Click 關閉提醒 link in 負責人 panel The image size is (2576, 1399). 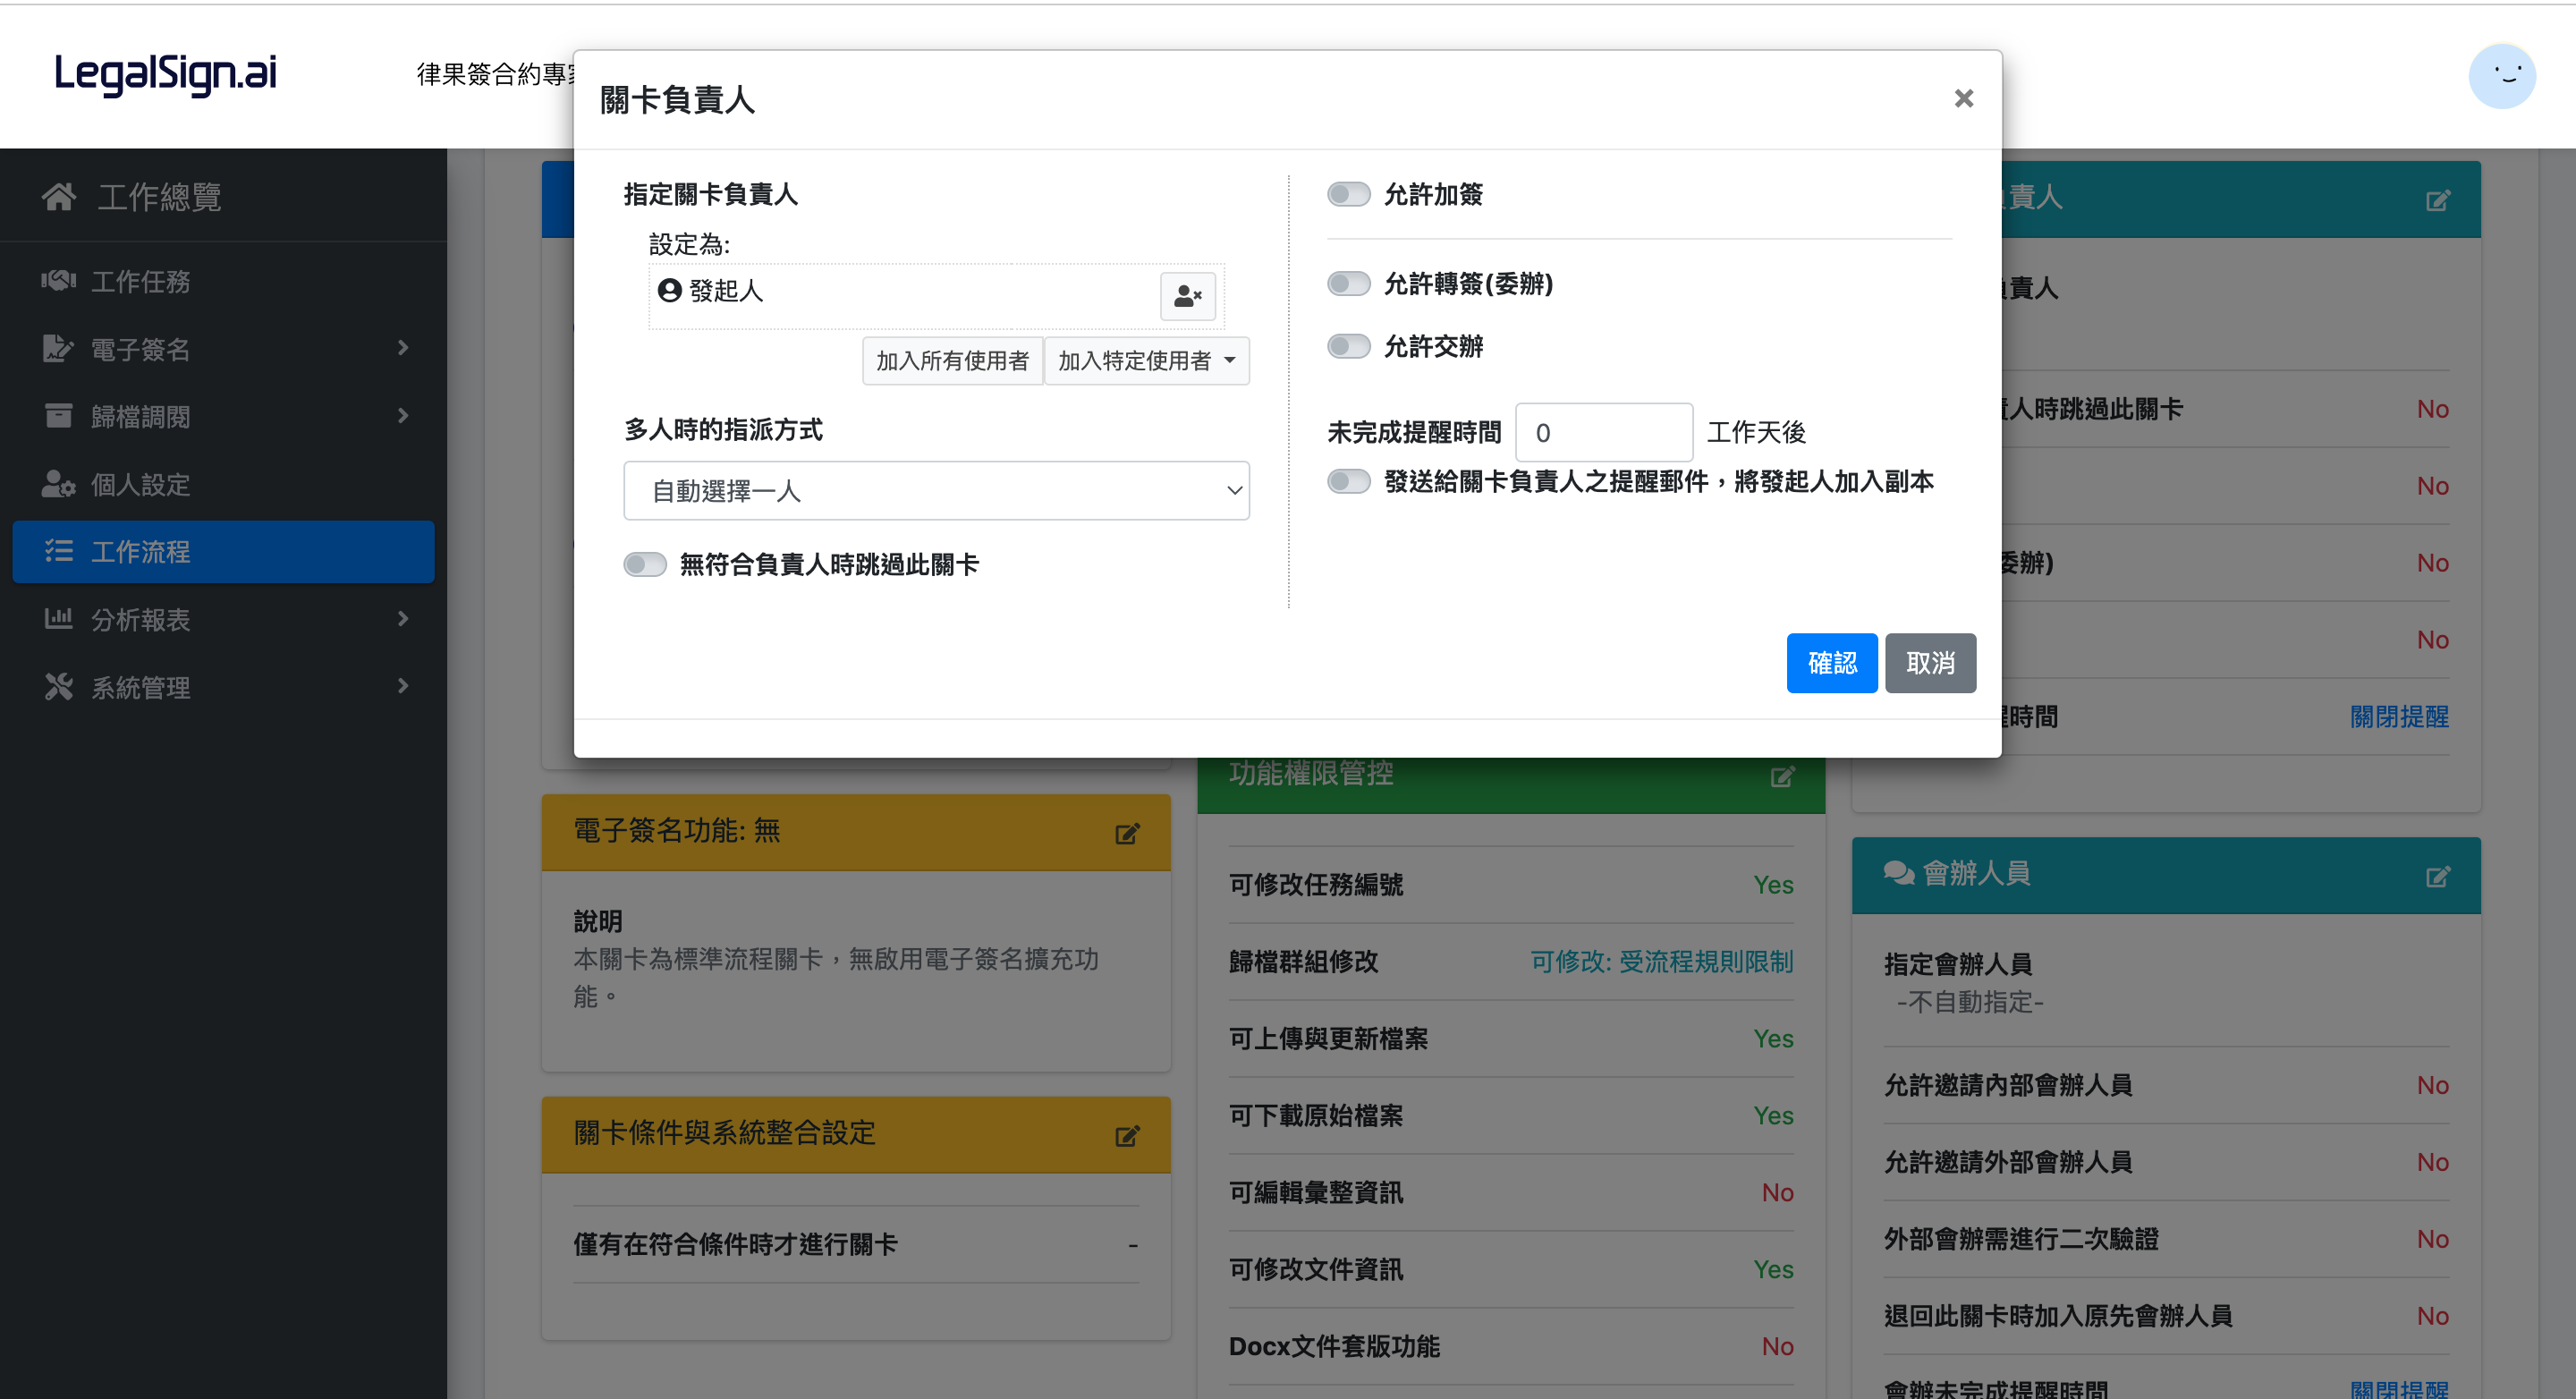tap(2398, 716)
